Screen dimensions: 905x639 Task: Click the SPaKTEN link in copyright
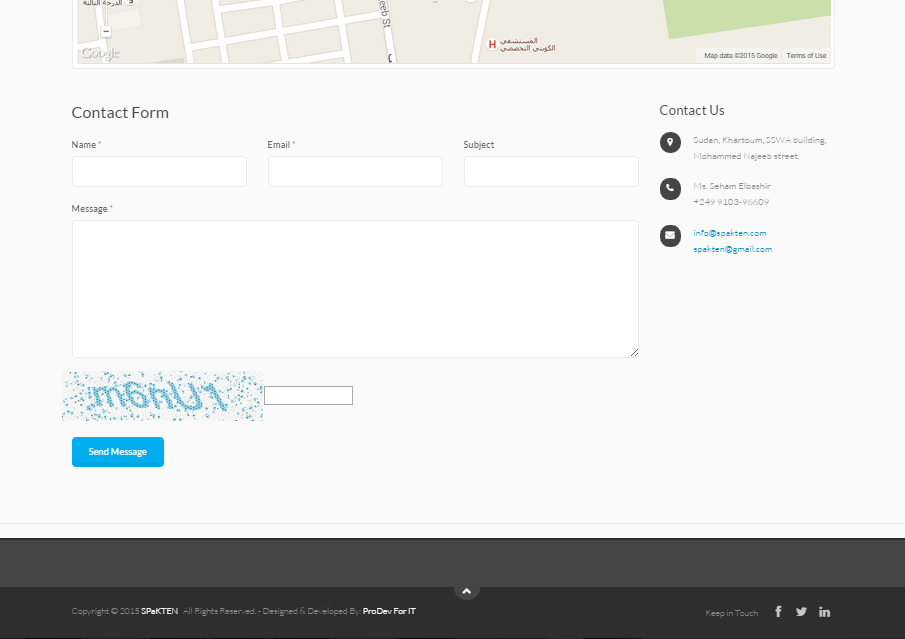(159, 611)
